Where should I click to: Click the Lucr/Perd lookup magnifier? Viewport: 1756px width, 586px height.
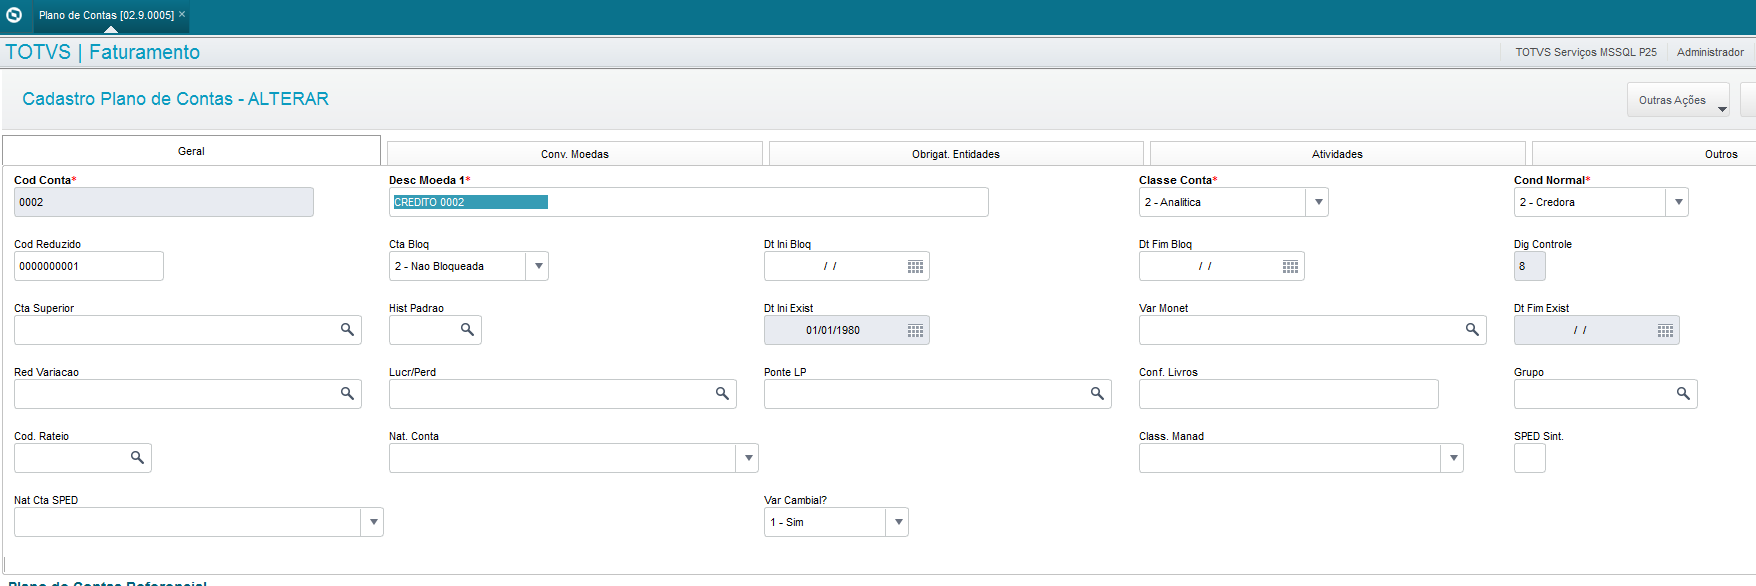(x=722, y=394)
